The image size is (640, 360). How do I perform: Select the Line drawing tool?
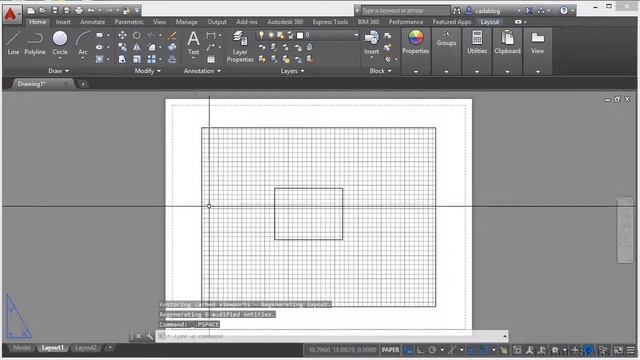pos(13,43)
